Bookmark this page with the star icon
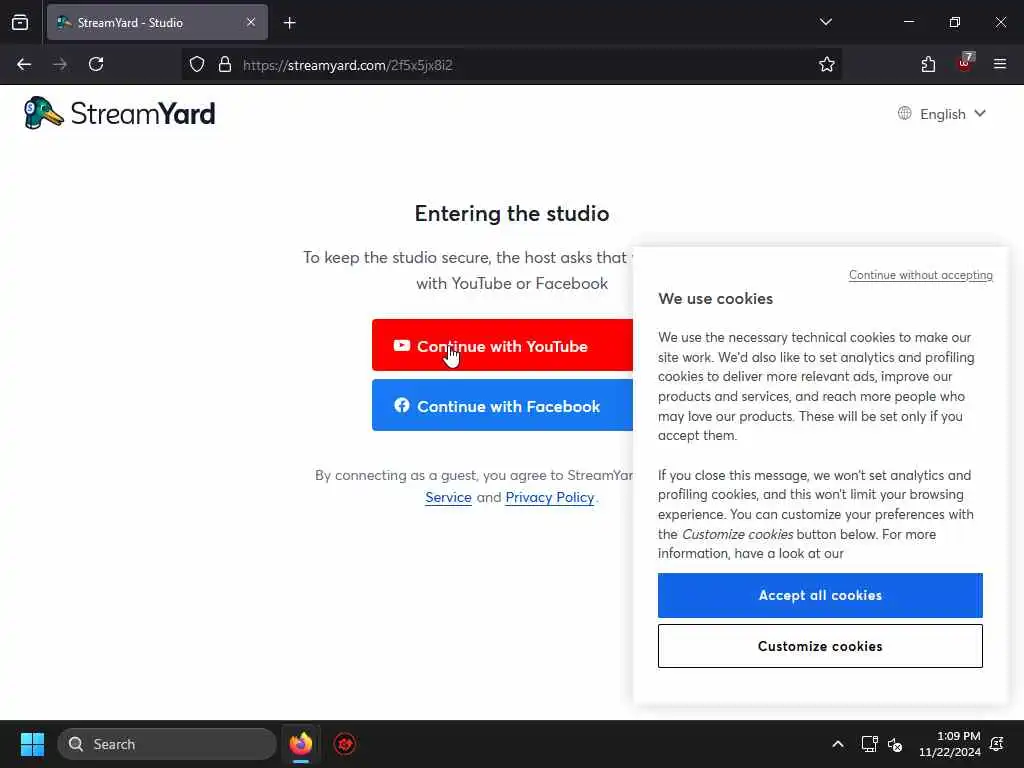 click(x=827, y=64)
